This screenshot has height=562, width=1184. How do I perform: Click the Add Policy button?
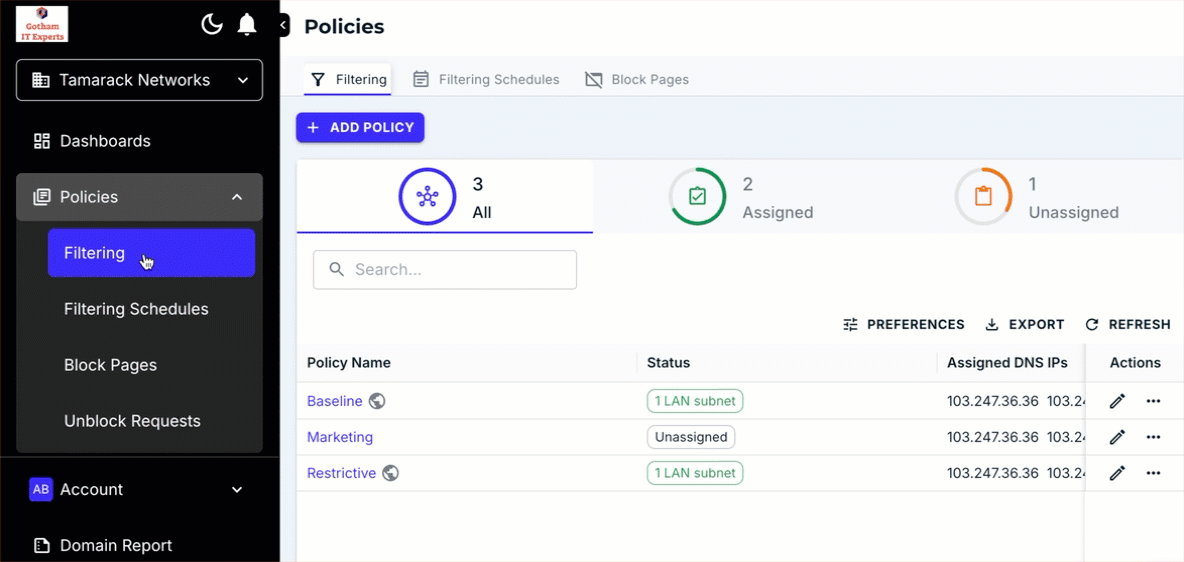pos(360,128)
